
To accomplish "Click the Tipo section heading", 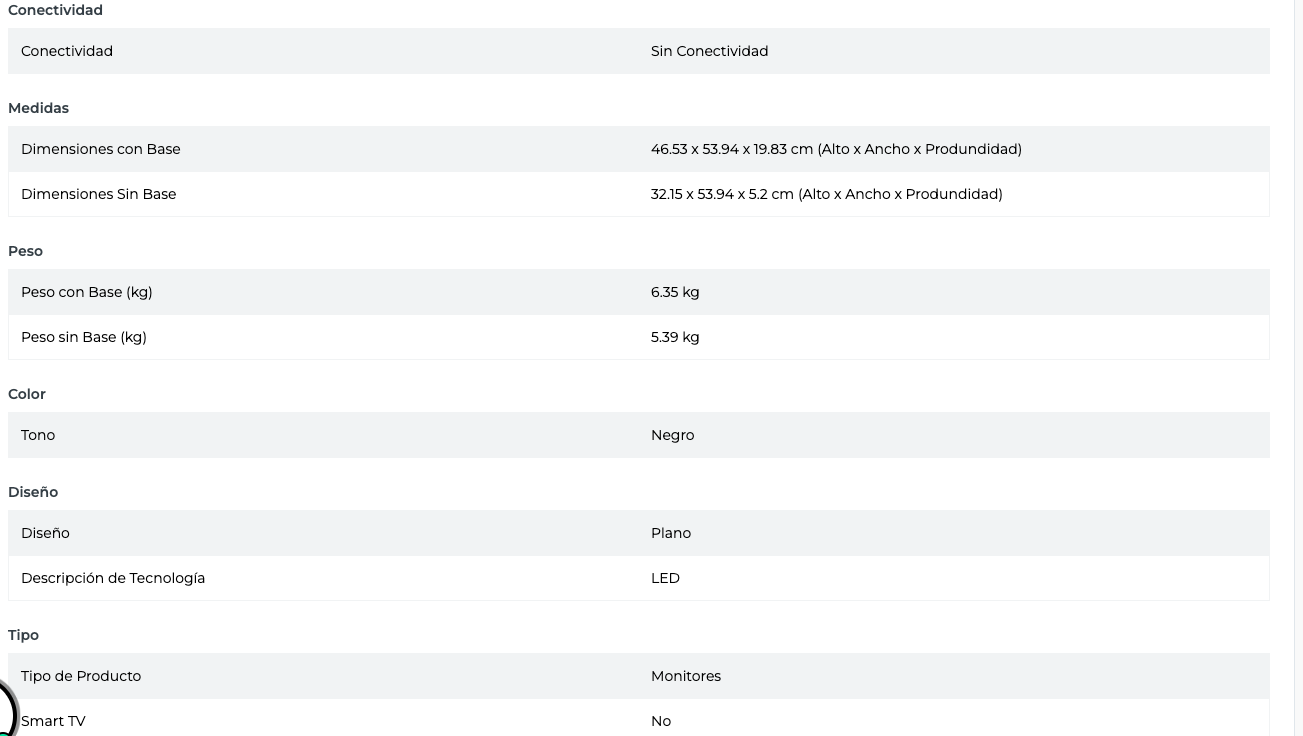I will pos(23,635).
